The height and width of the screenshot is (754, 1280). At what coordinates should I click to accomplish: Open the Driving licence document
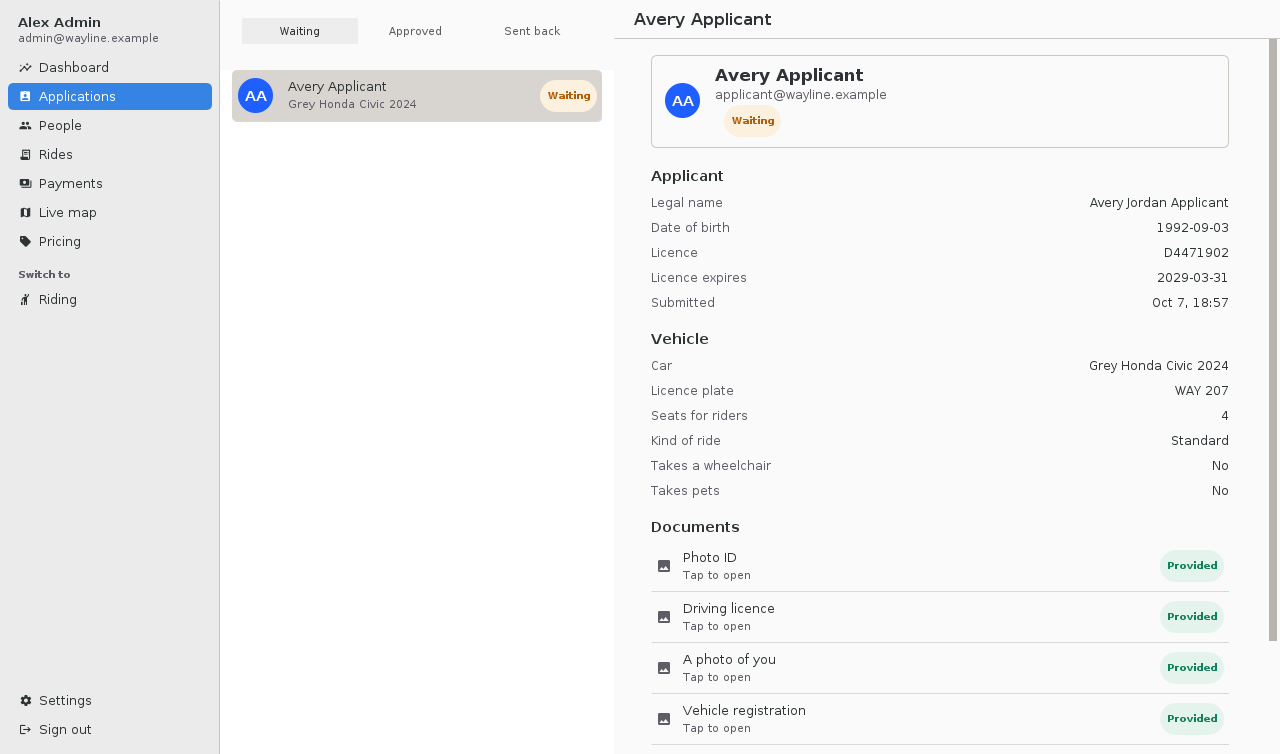click(940, 617)
